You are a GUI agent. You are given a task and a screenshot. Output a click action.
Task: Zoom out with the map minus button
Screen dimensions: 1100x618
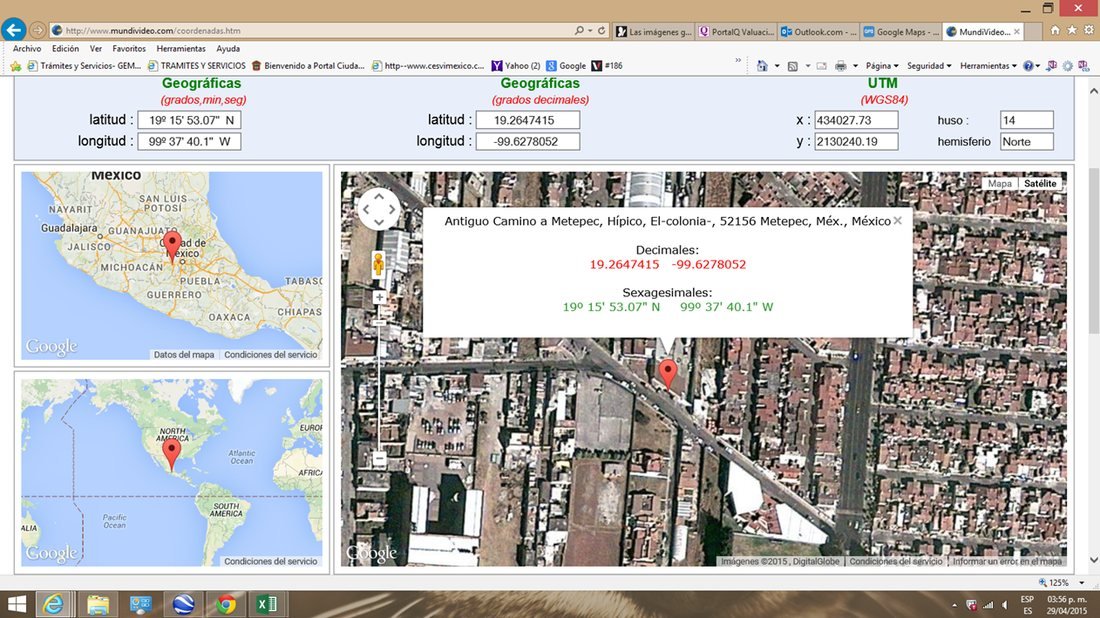pyautogui.click(x=379, y=459)
